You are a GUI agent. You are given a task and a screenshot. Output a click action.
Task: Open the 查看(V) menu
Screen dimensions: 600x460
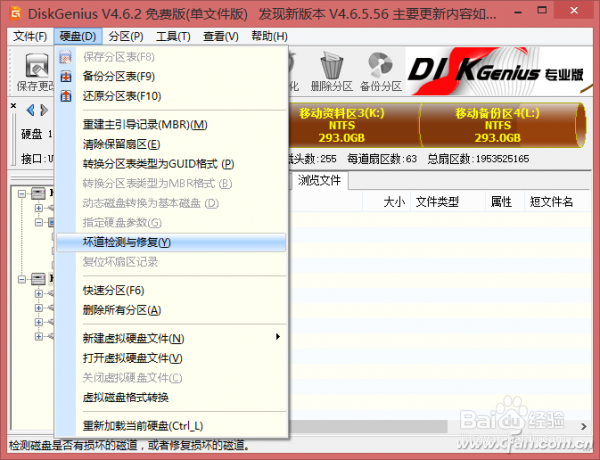[220, 36]
